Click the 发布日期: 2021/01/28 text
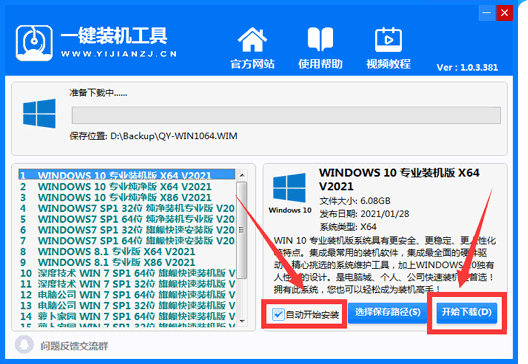 (364, 214)
